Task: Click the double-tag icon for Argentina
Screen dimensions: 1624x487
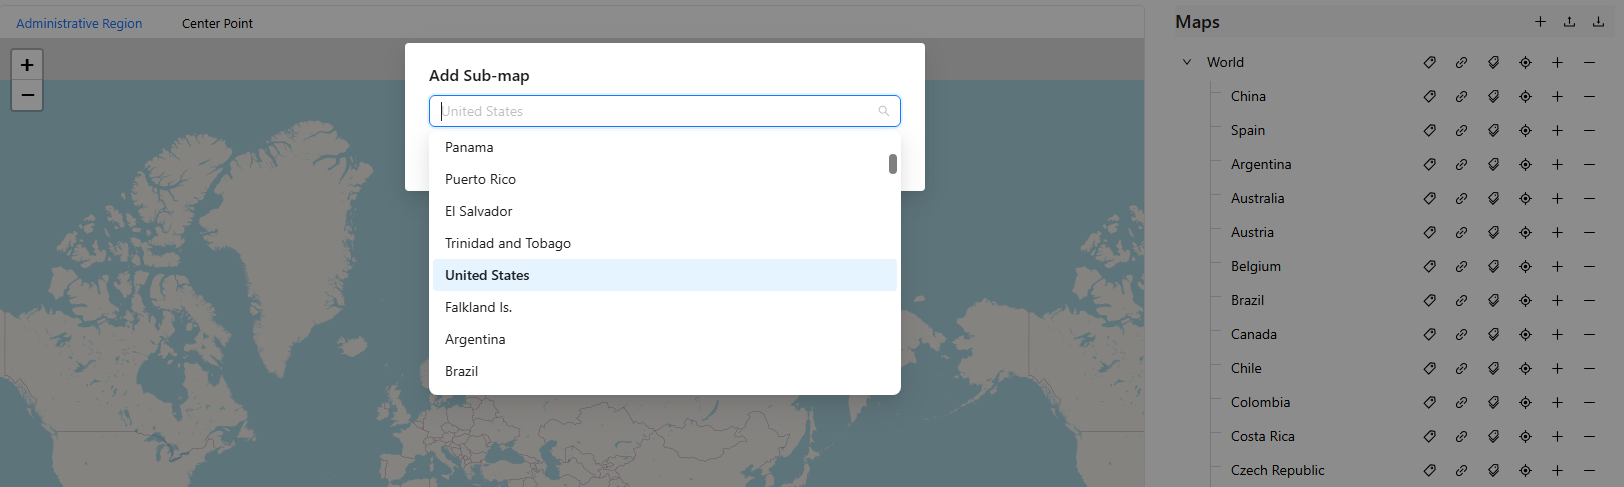Action: 1493,165
